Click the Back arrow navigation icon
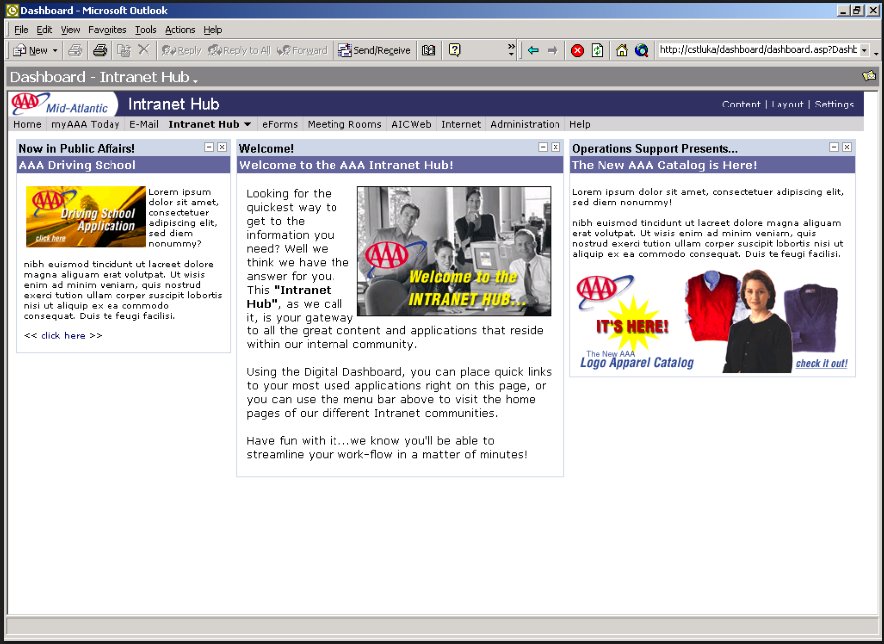884x644 pixels. point(533,50)
